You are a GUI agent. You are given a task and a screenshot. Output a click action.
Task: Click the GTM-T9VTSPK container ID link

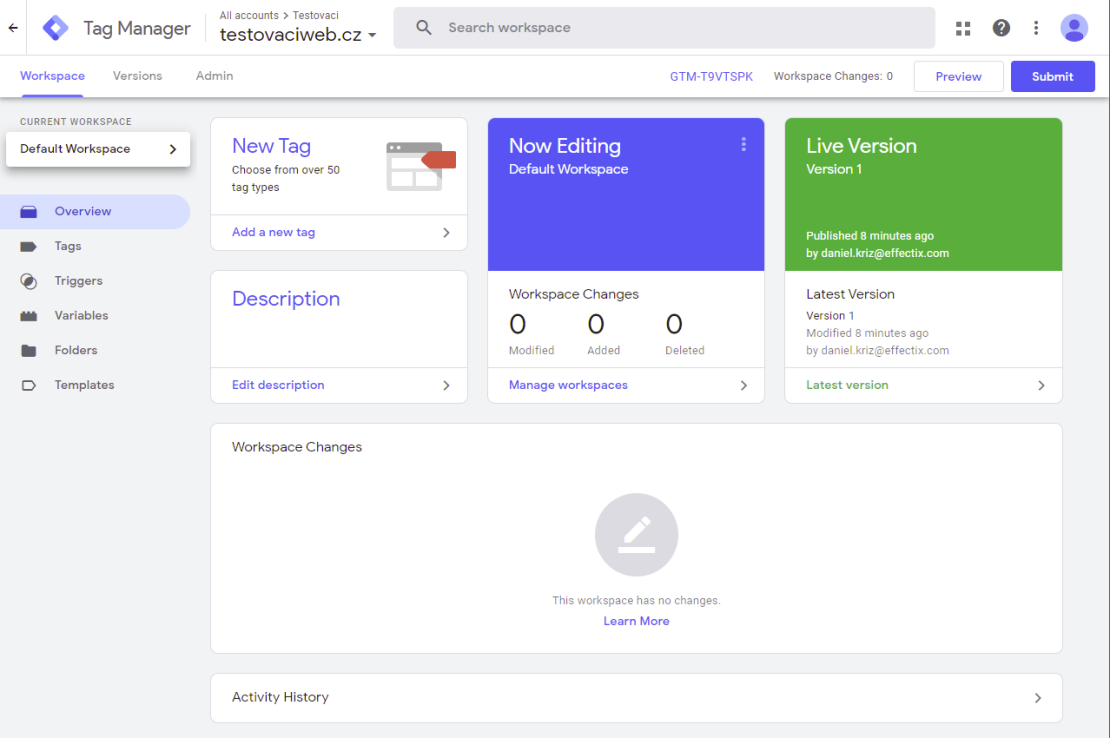tap(711, 76)
